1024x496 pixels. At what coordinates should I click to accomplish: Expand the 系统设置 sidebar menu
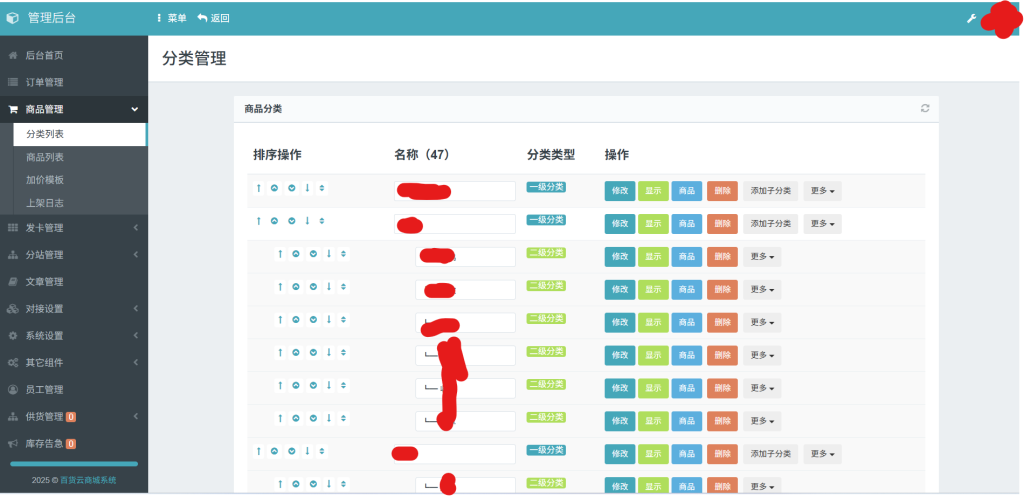[74, 335]
